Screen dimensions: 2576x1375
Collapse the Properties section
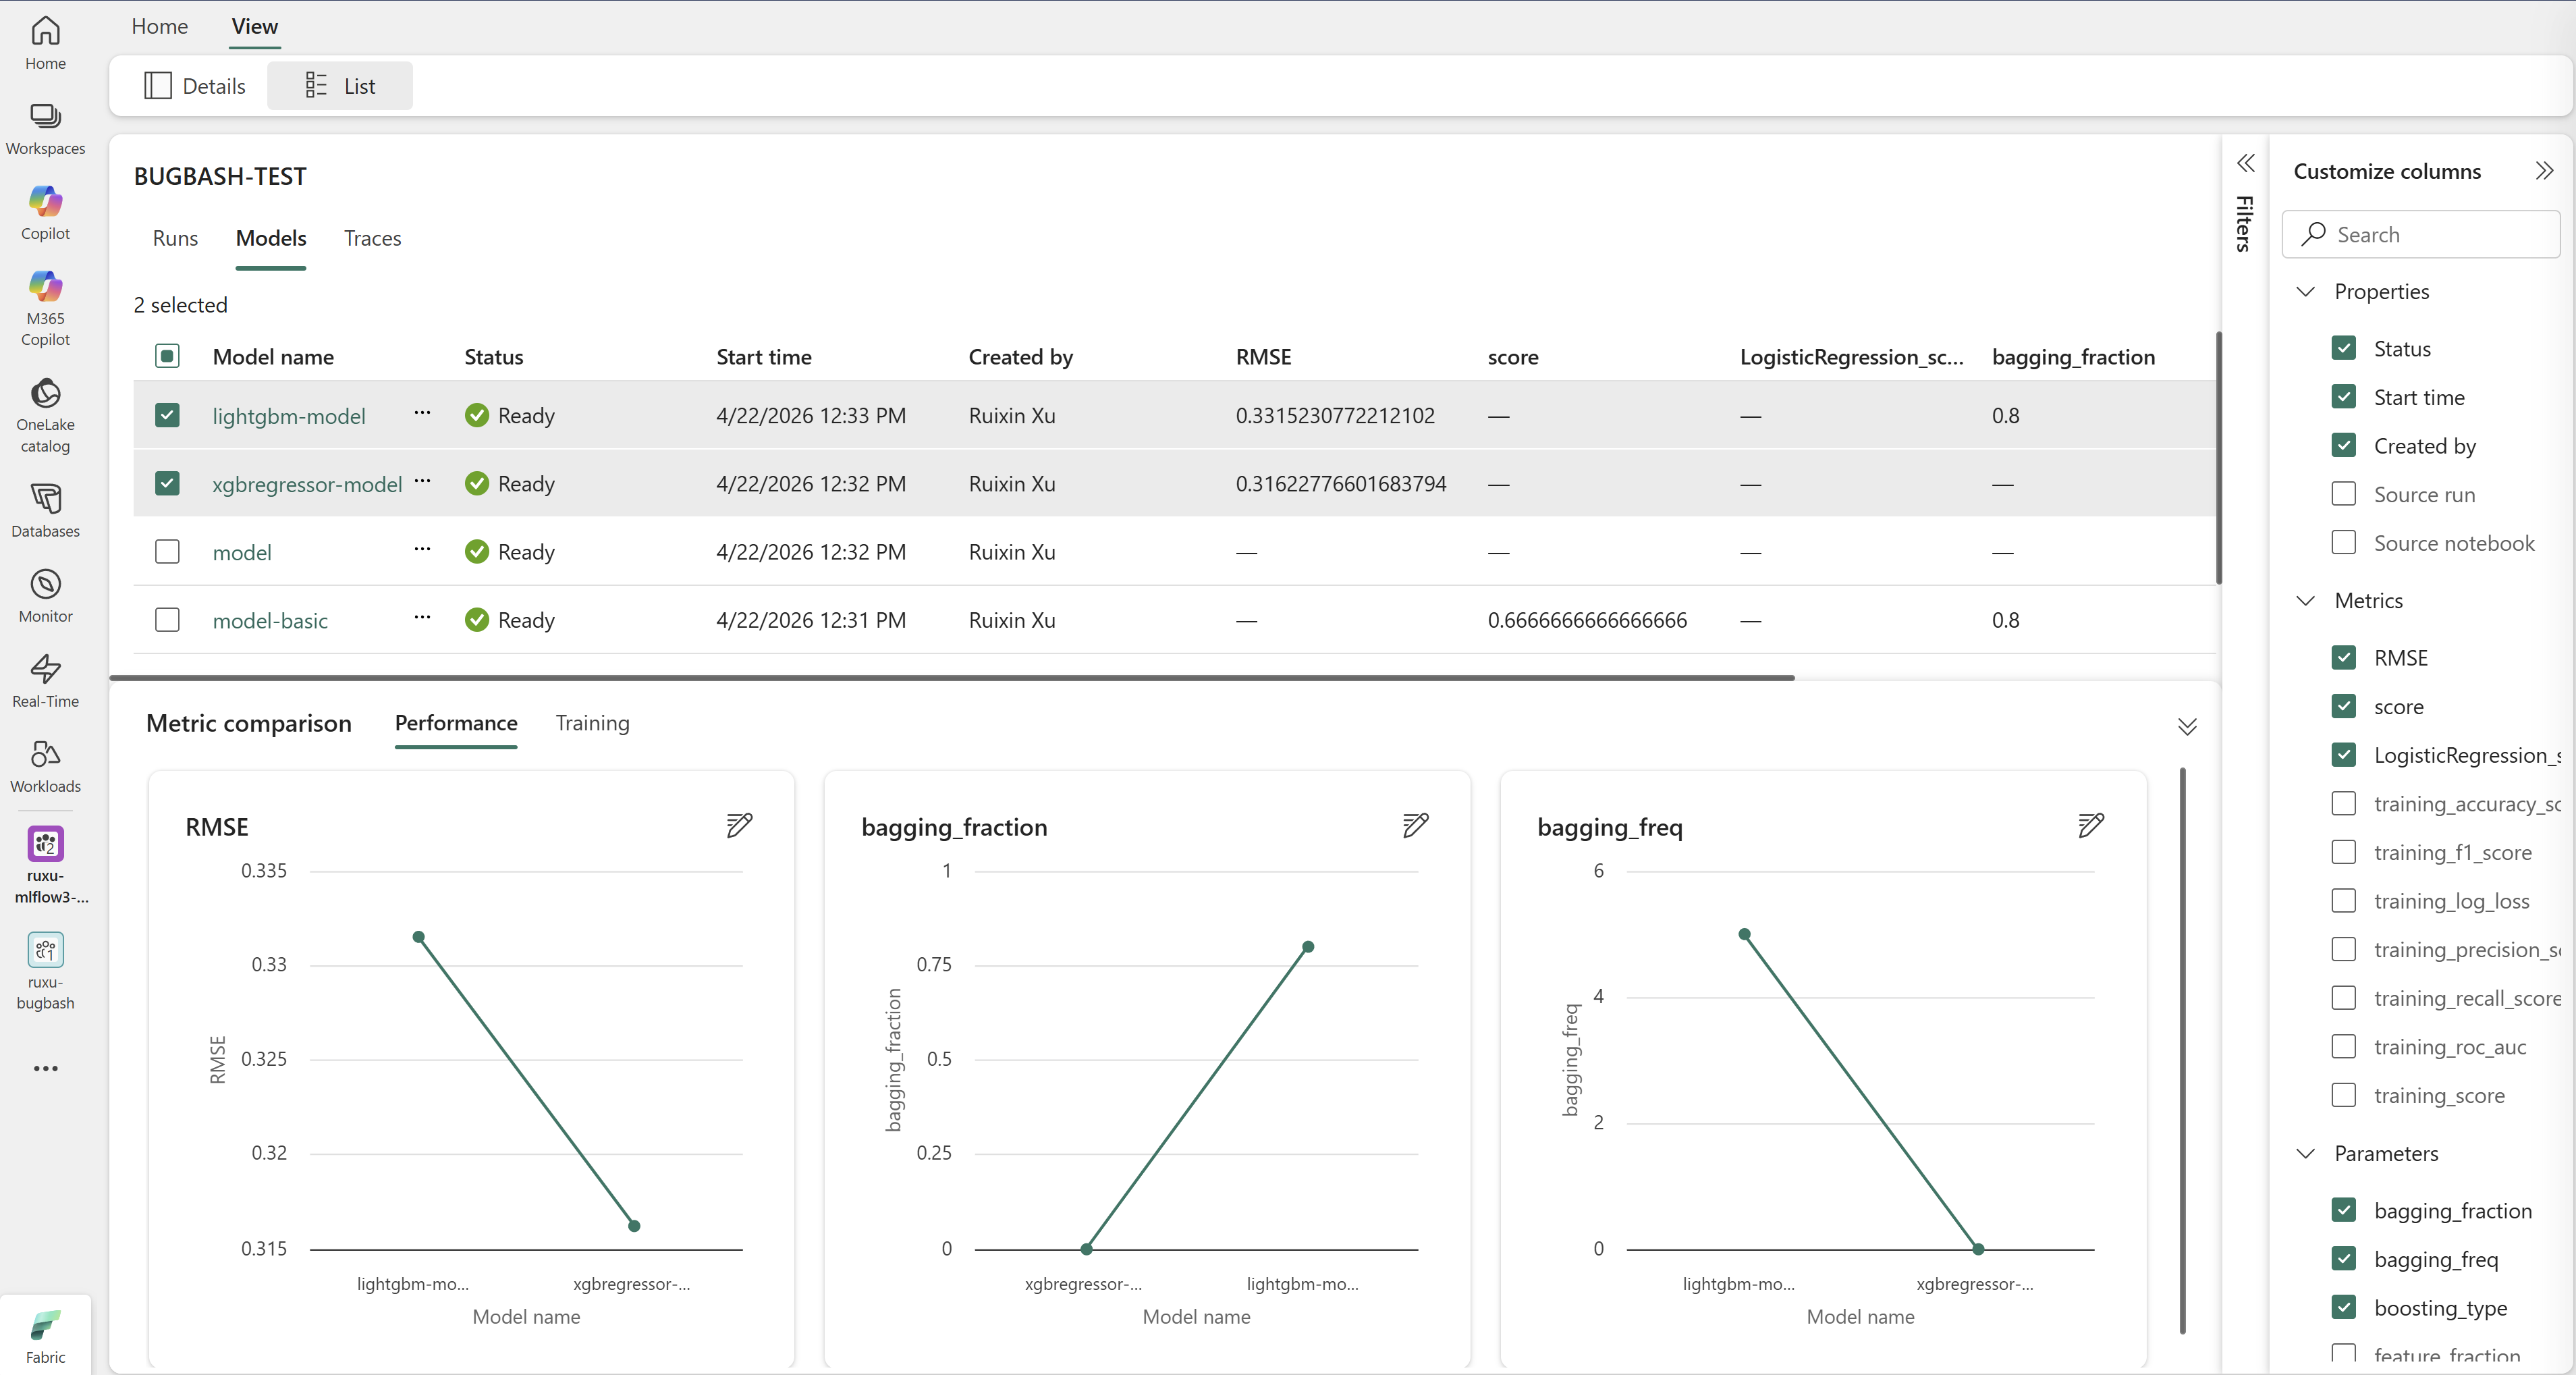[x=2306, y=291]
